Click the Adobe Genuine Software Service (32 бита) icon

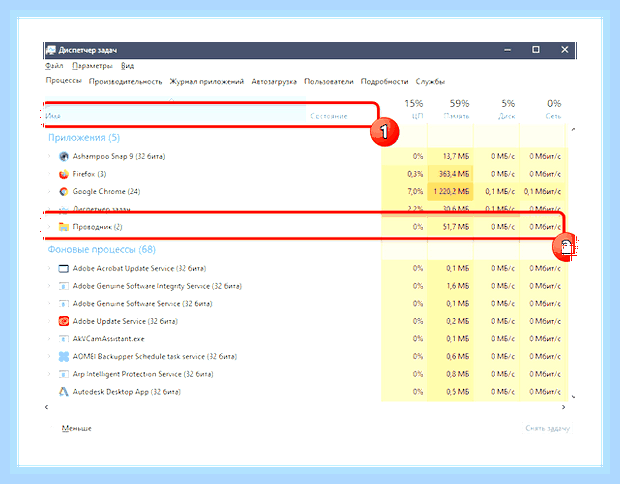point(64,304)
